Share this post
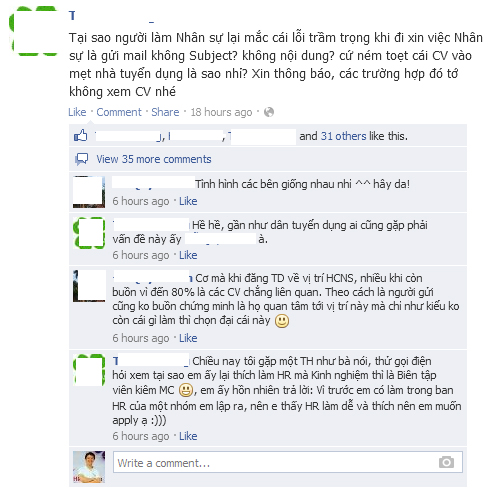 click(x=165, y=112)
